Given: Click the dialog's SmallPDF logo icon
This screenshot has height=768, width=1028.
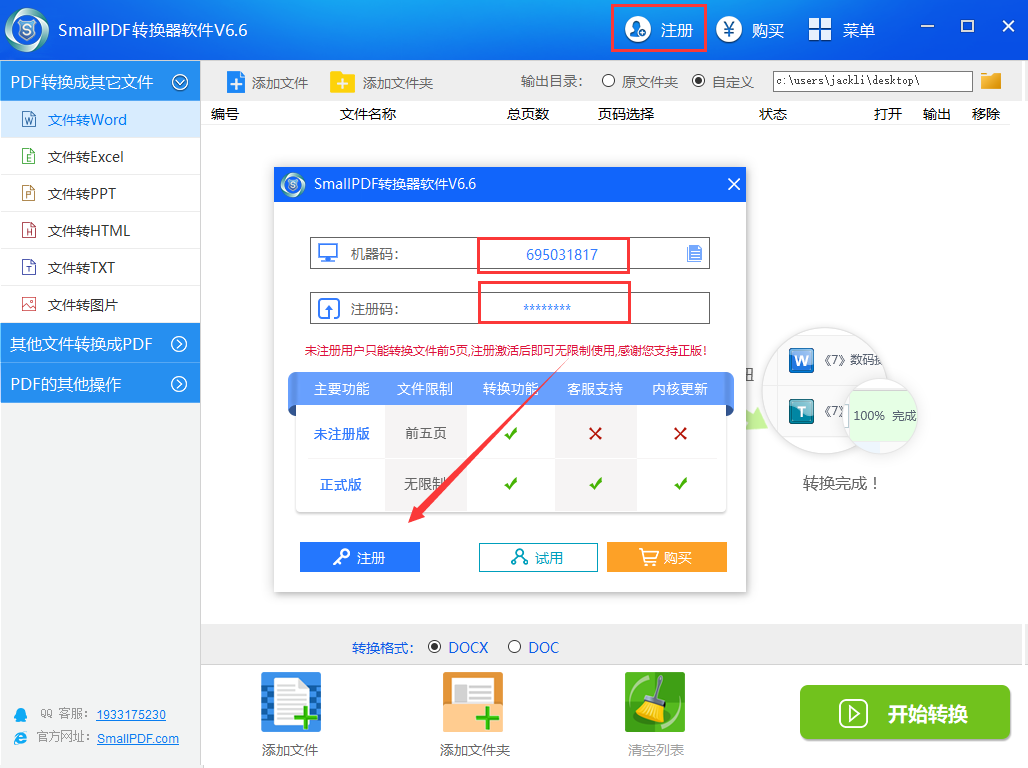Looking at the screenshot, I should click(x=293, y=184).
